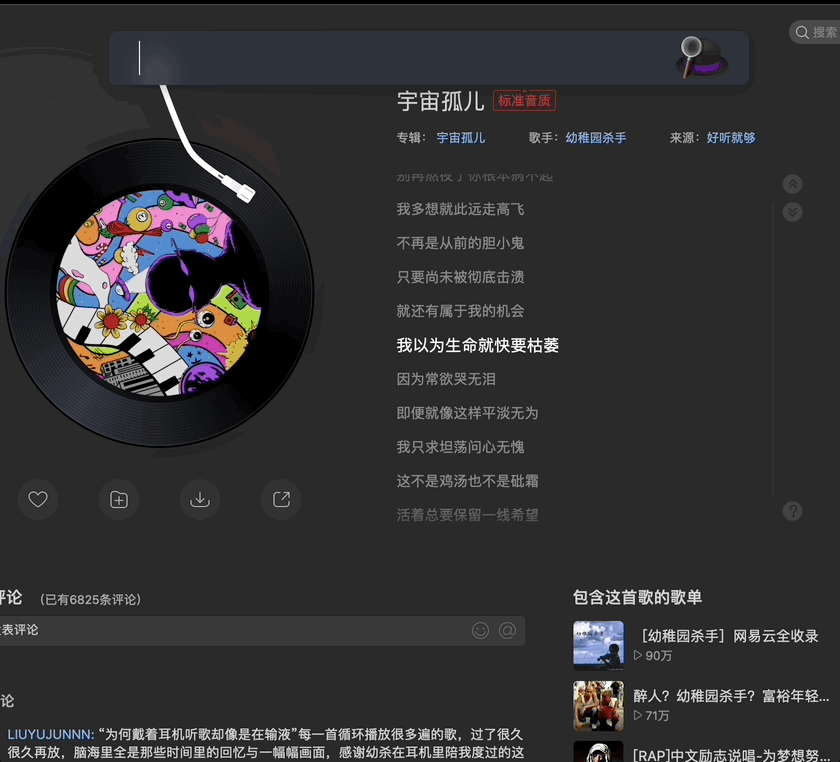Click lyric line 不再是从前的胆小鬼
This screenshot has height=762, width=840.
pos(460,243)
